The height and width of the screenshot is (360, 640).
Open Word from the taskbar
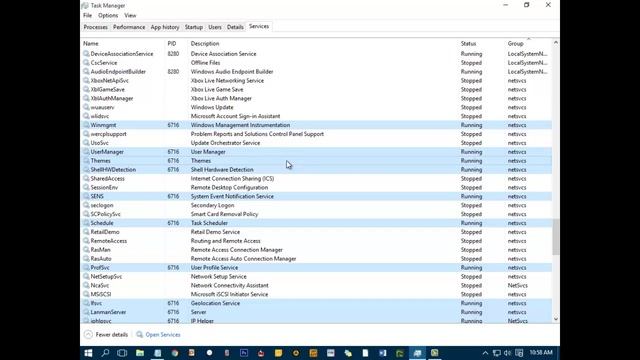tap(382, 353)
